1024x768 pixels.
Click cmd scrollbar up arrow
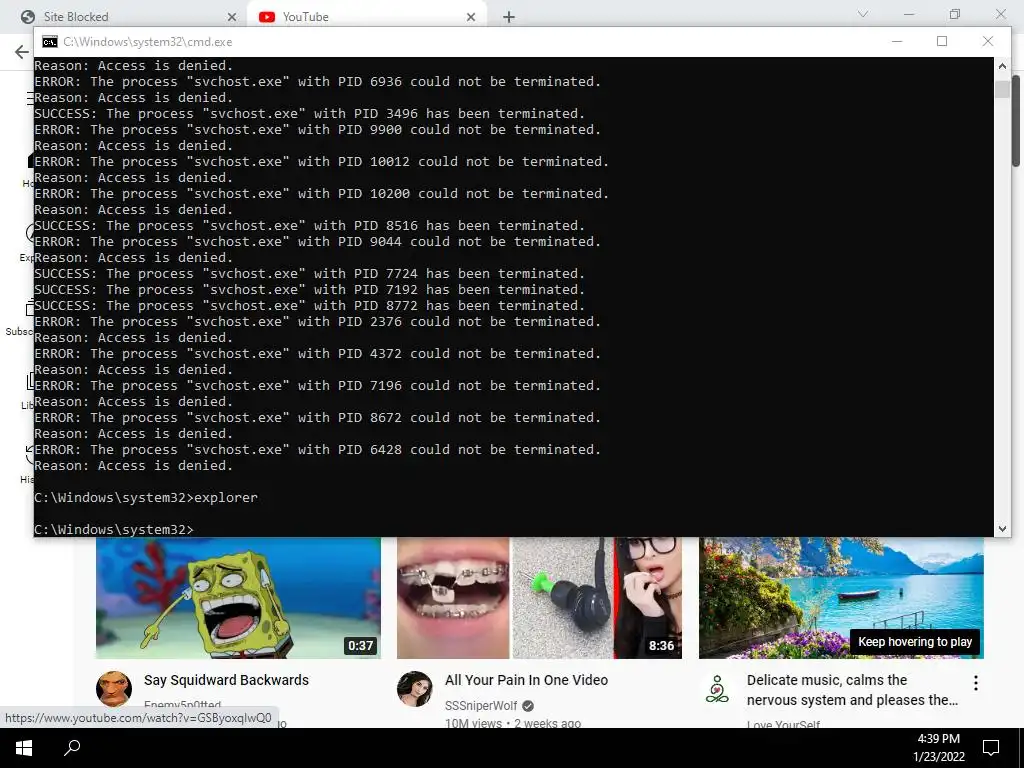click(x=1002, y=65)
